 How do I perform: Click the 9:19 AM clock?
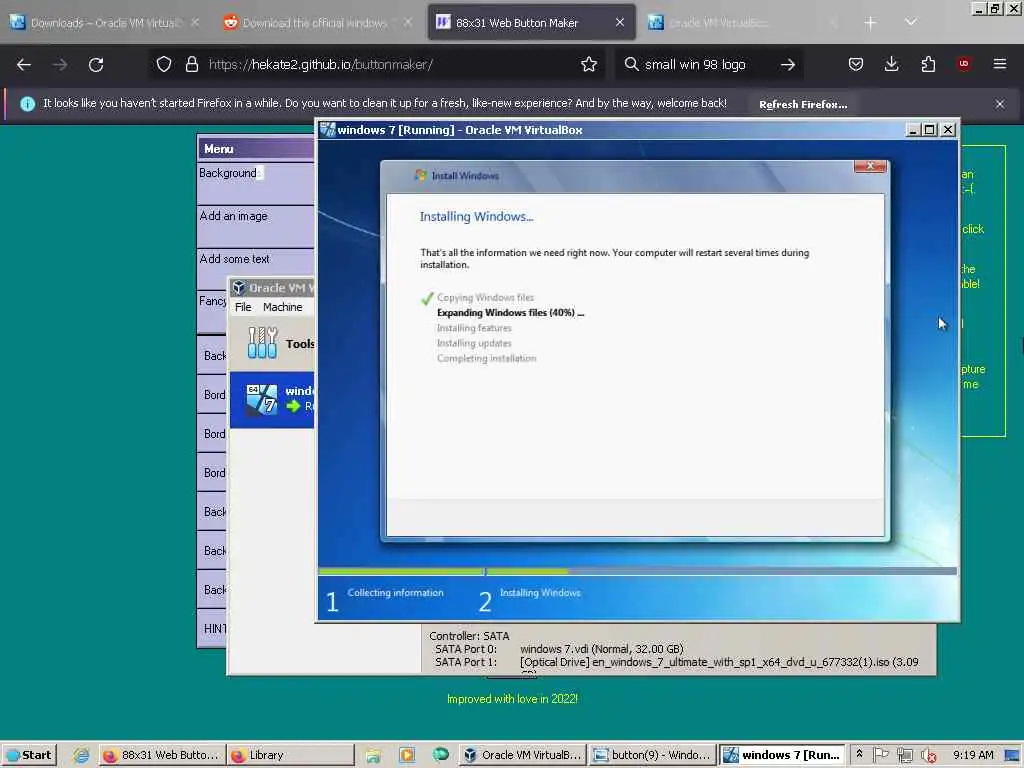point(972,755)
